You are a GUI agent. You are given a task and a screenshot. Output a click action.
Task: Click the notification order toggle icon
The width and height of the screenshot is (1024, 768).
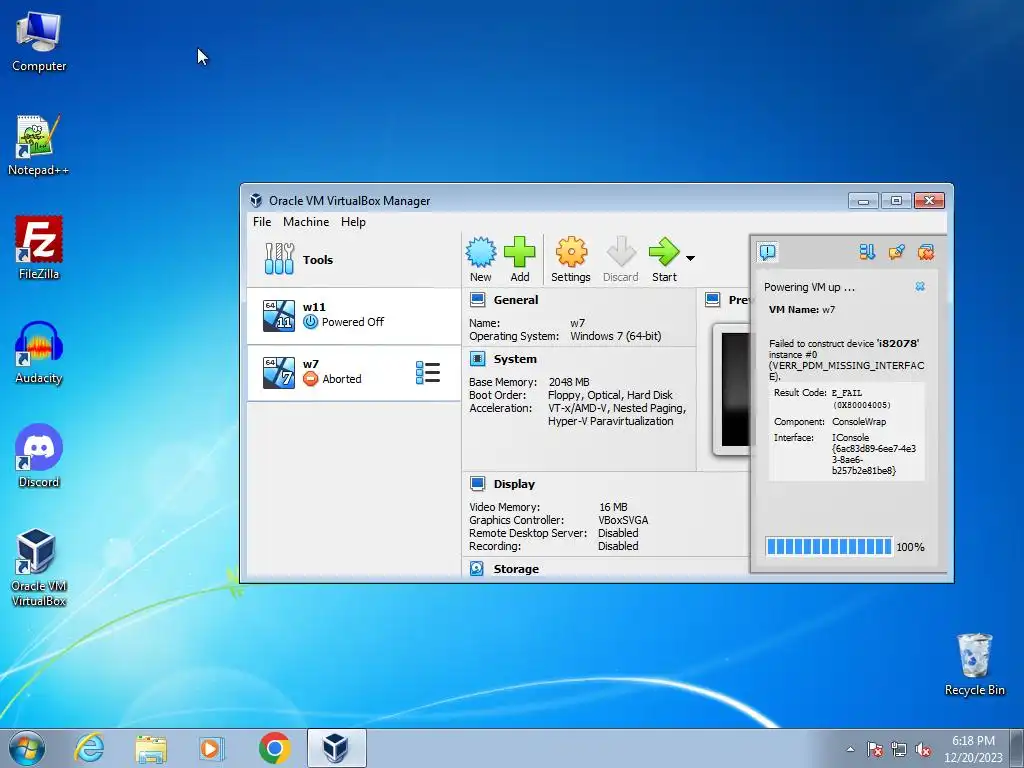(x=867, y=252)
